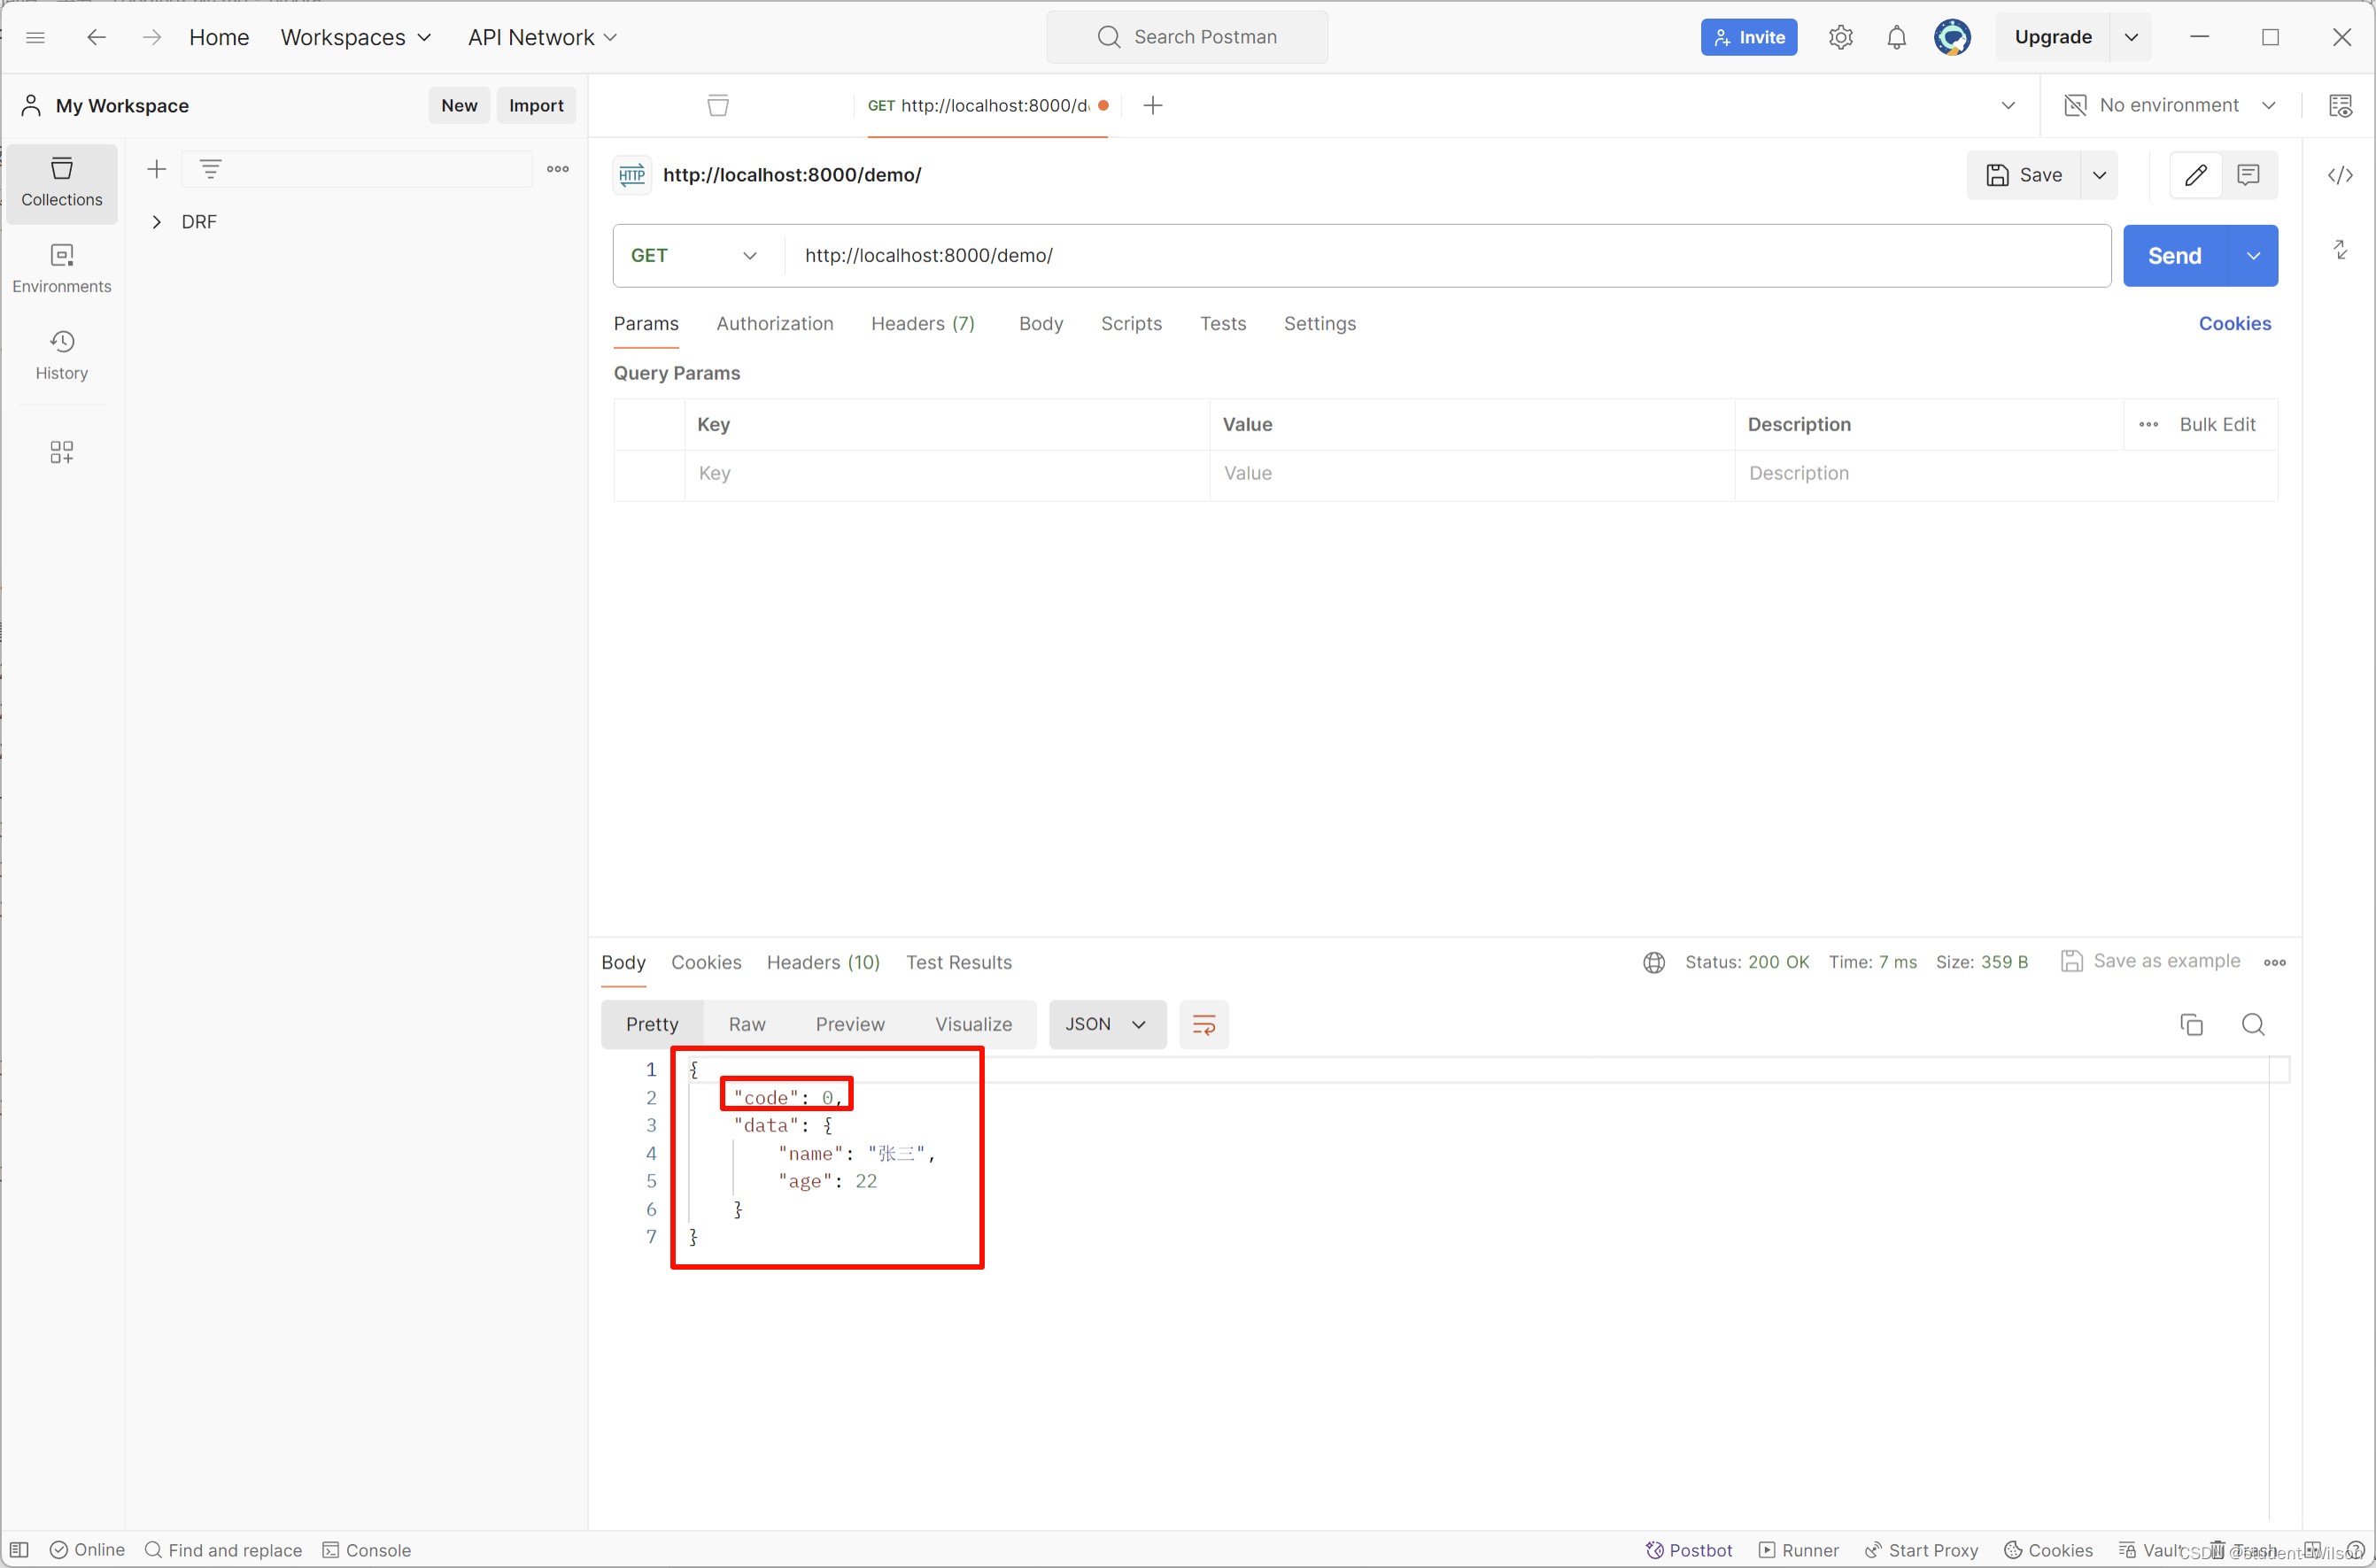Switch to the Headers tab
This screenshot has width=2376, height=1568.
coord(922,322)
